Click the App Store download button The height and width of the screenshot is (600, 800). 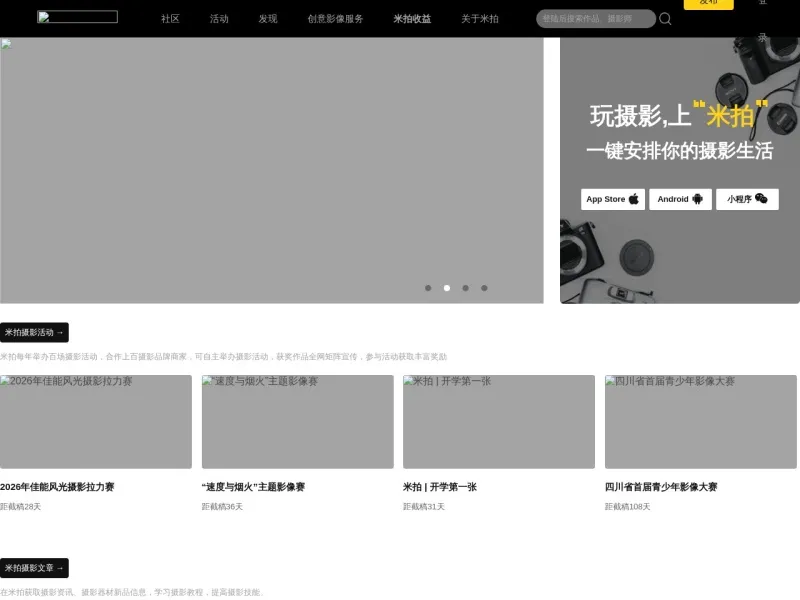[x=613, y=199]
